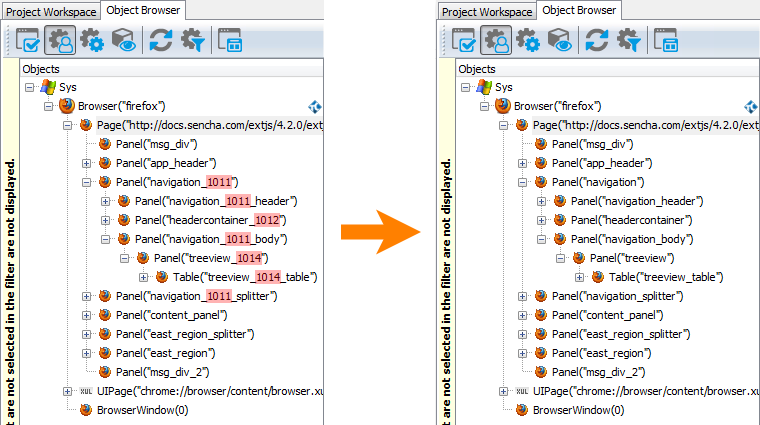Select Panel("navigation_1011_body") in left tree
The height and width of the screenshot is (425, 760).
[211, 239]
